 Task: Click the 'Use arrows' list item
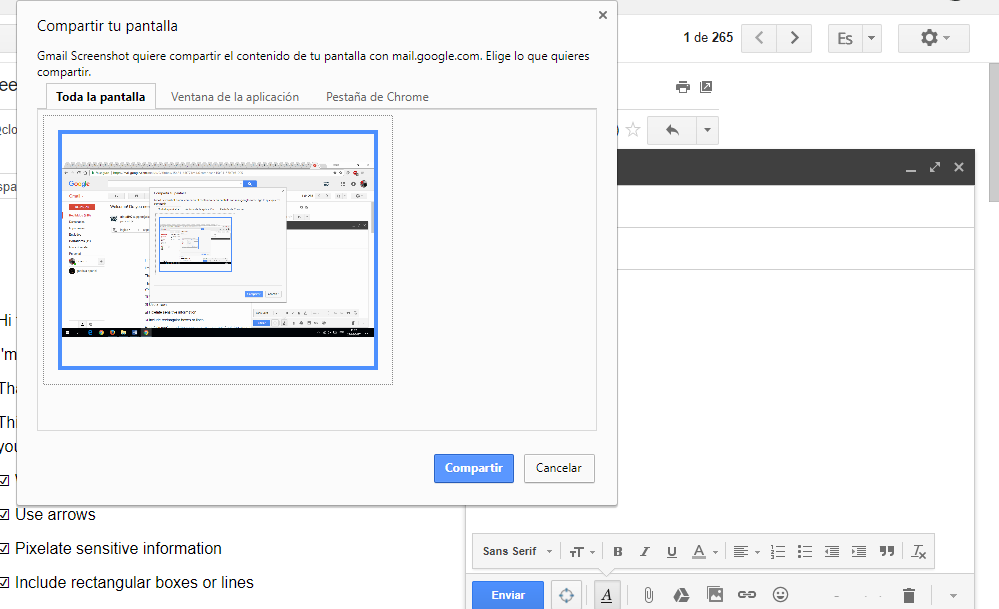55,515
